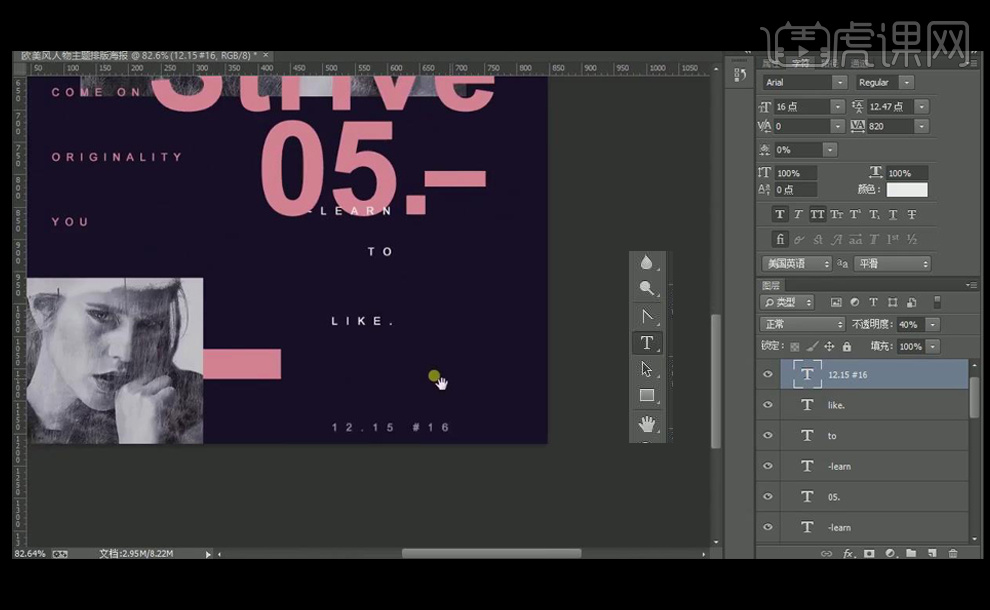This screenshot has width=990, height=610.
Task: Add a layer style with fx button
Action: tap(849, 554)
